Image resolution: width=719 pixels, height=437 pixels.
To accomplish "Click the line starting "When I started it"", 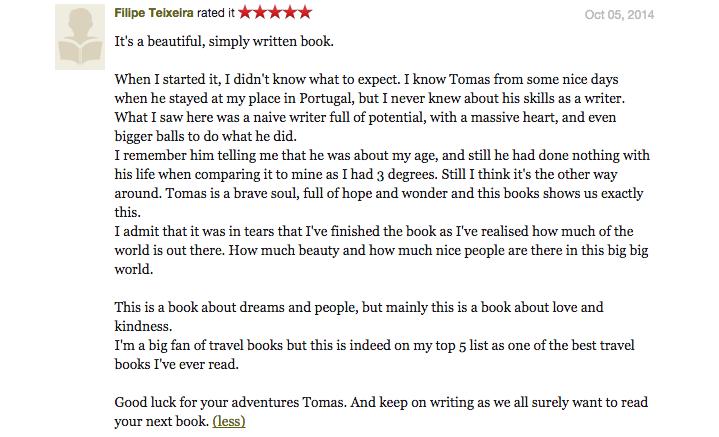I will coord(366,79).
